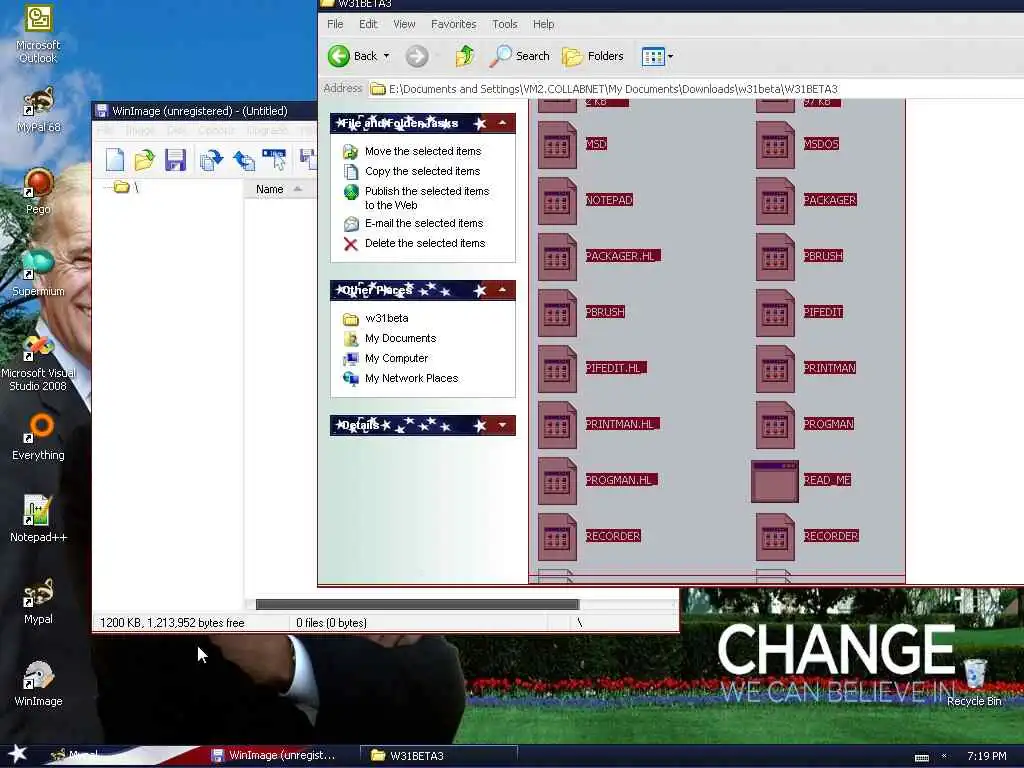Click the New image icon in WinImage toolbar

tap(115, 159)
